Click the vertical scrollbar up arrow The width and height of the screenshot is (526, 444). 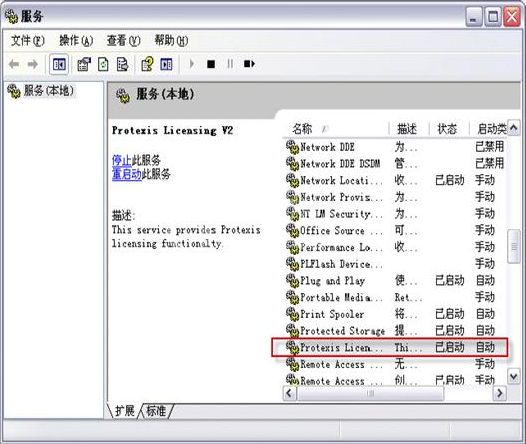pos(514,127)
